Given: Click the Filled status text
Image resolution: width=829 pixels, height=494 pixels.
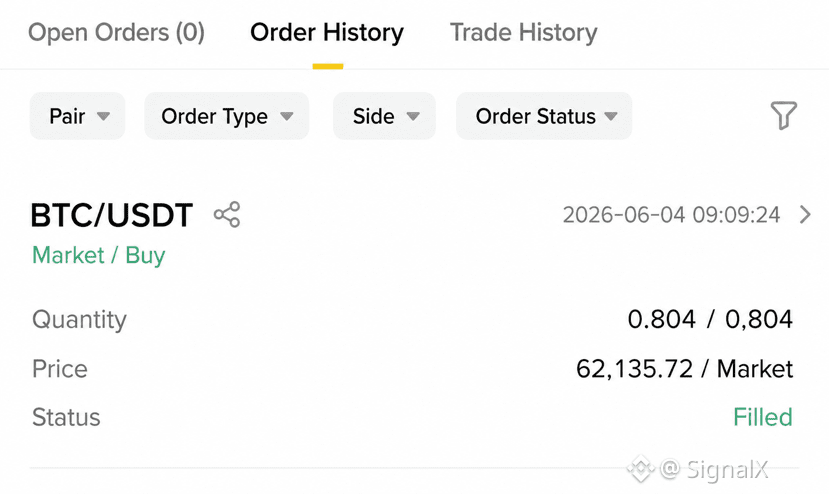Looking at the screenshot, I should [762, 417].
